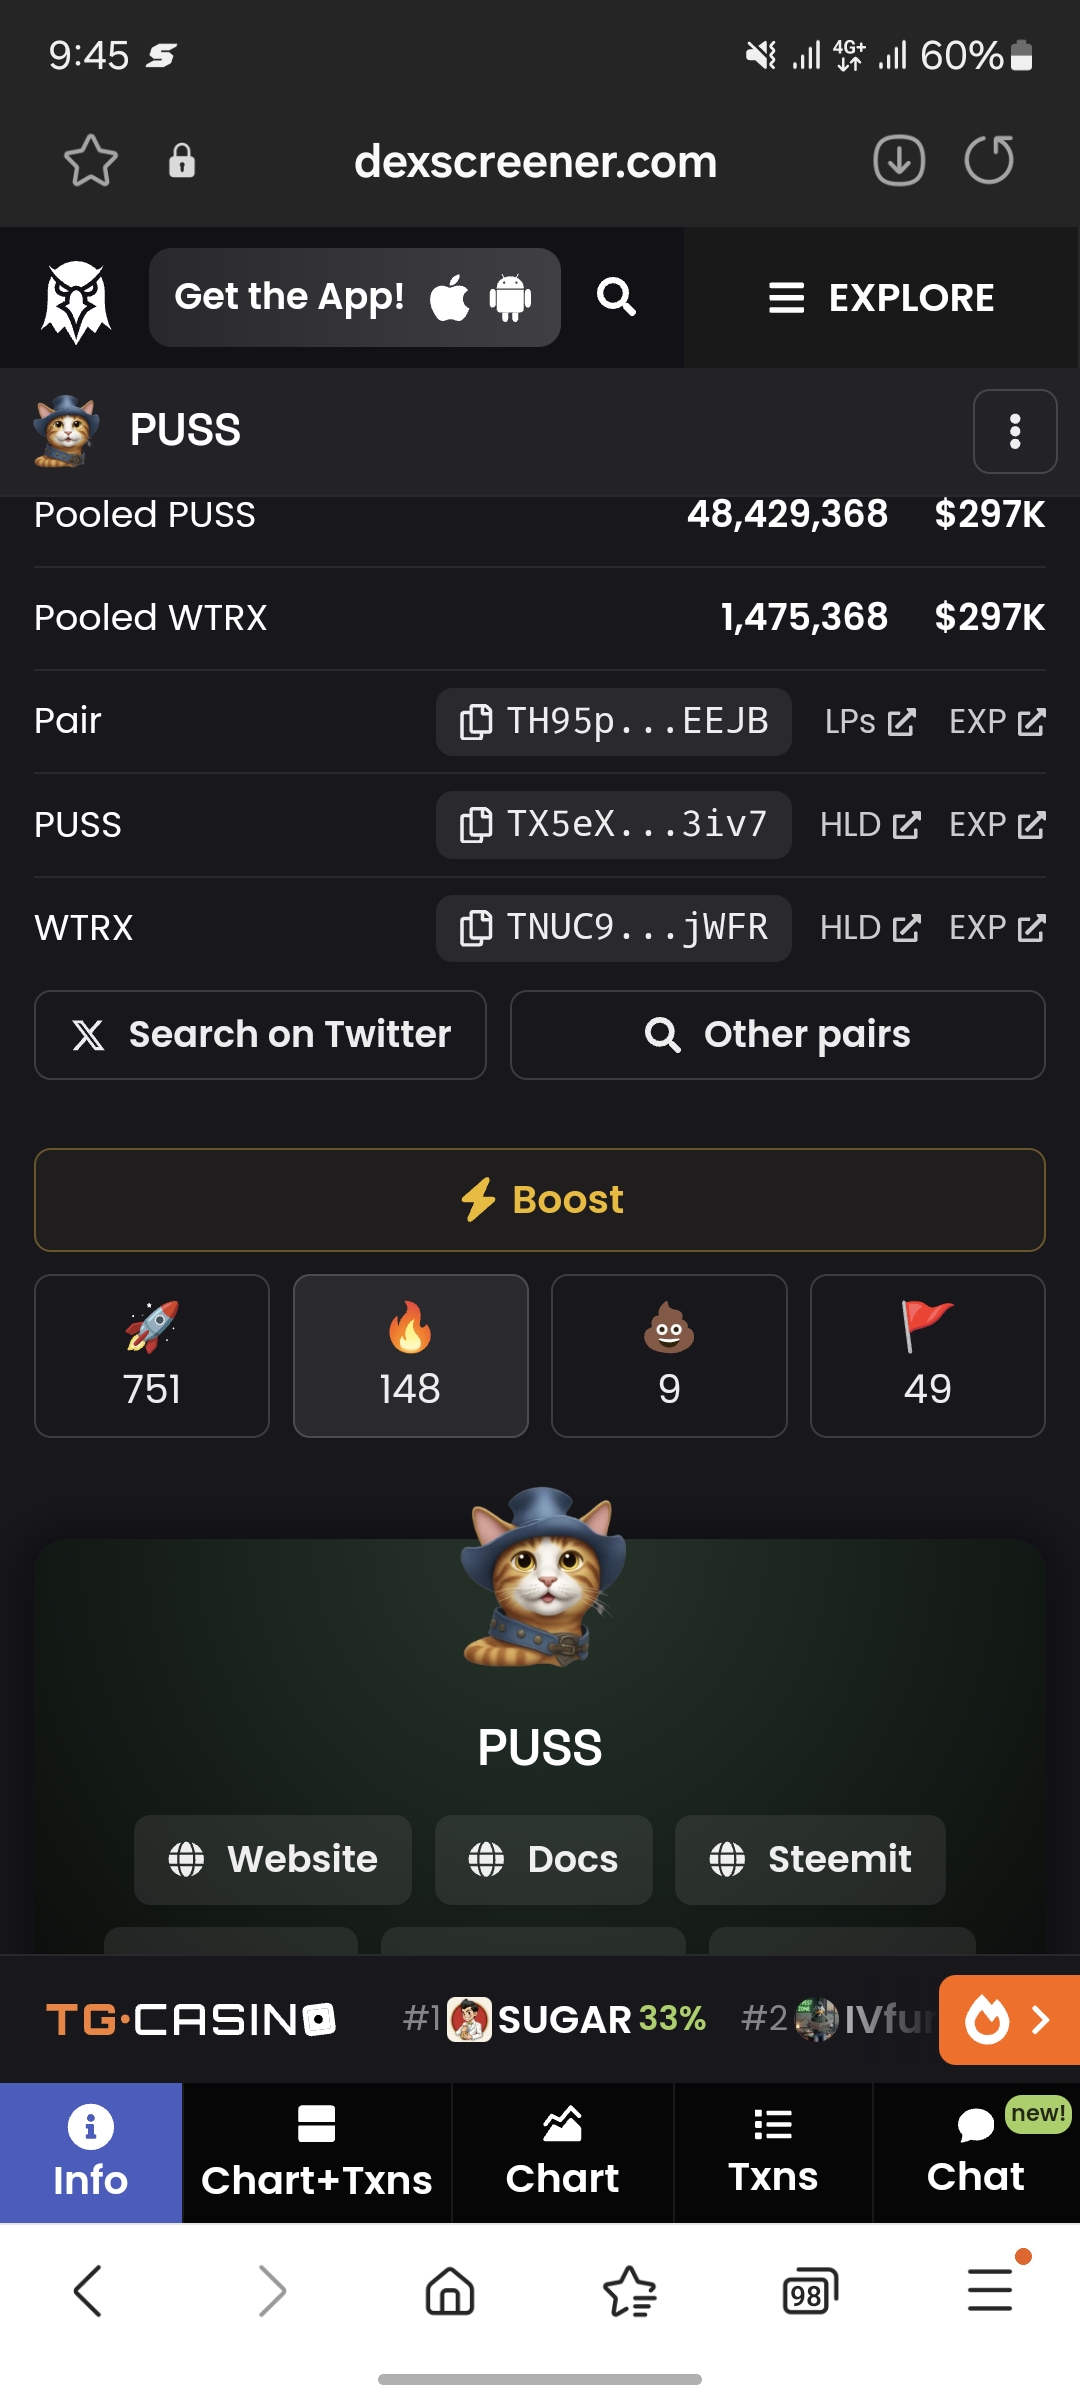Copy the Pair address TH95p...EEJB
Viewport: 1080px width, 2400px height.
coord(613,721)
